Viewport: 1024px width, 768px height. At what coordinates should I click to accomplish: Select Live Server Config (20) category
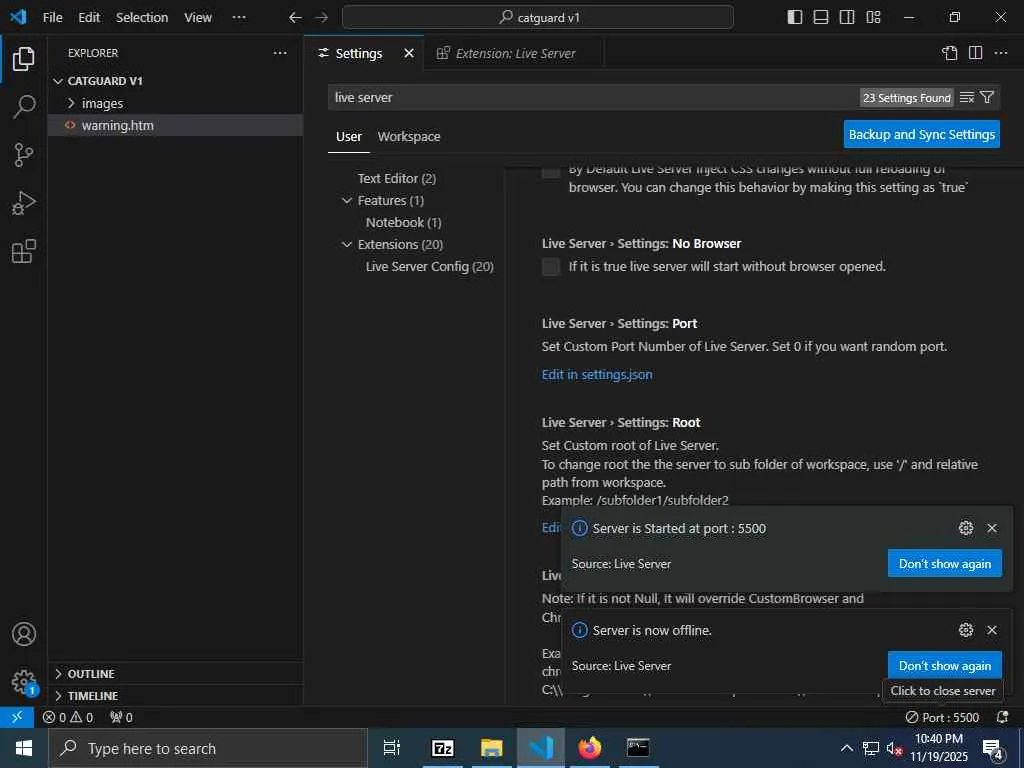coord(430,266)
